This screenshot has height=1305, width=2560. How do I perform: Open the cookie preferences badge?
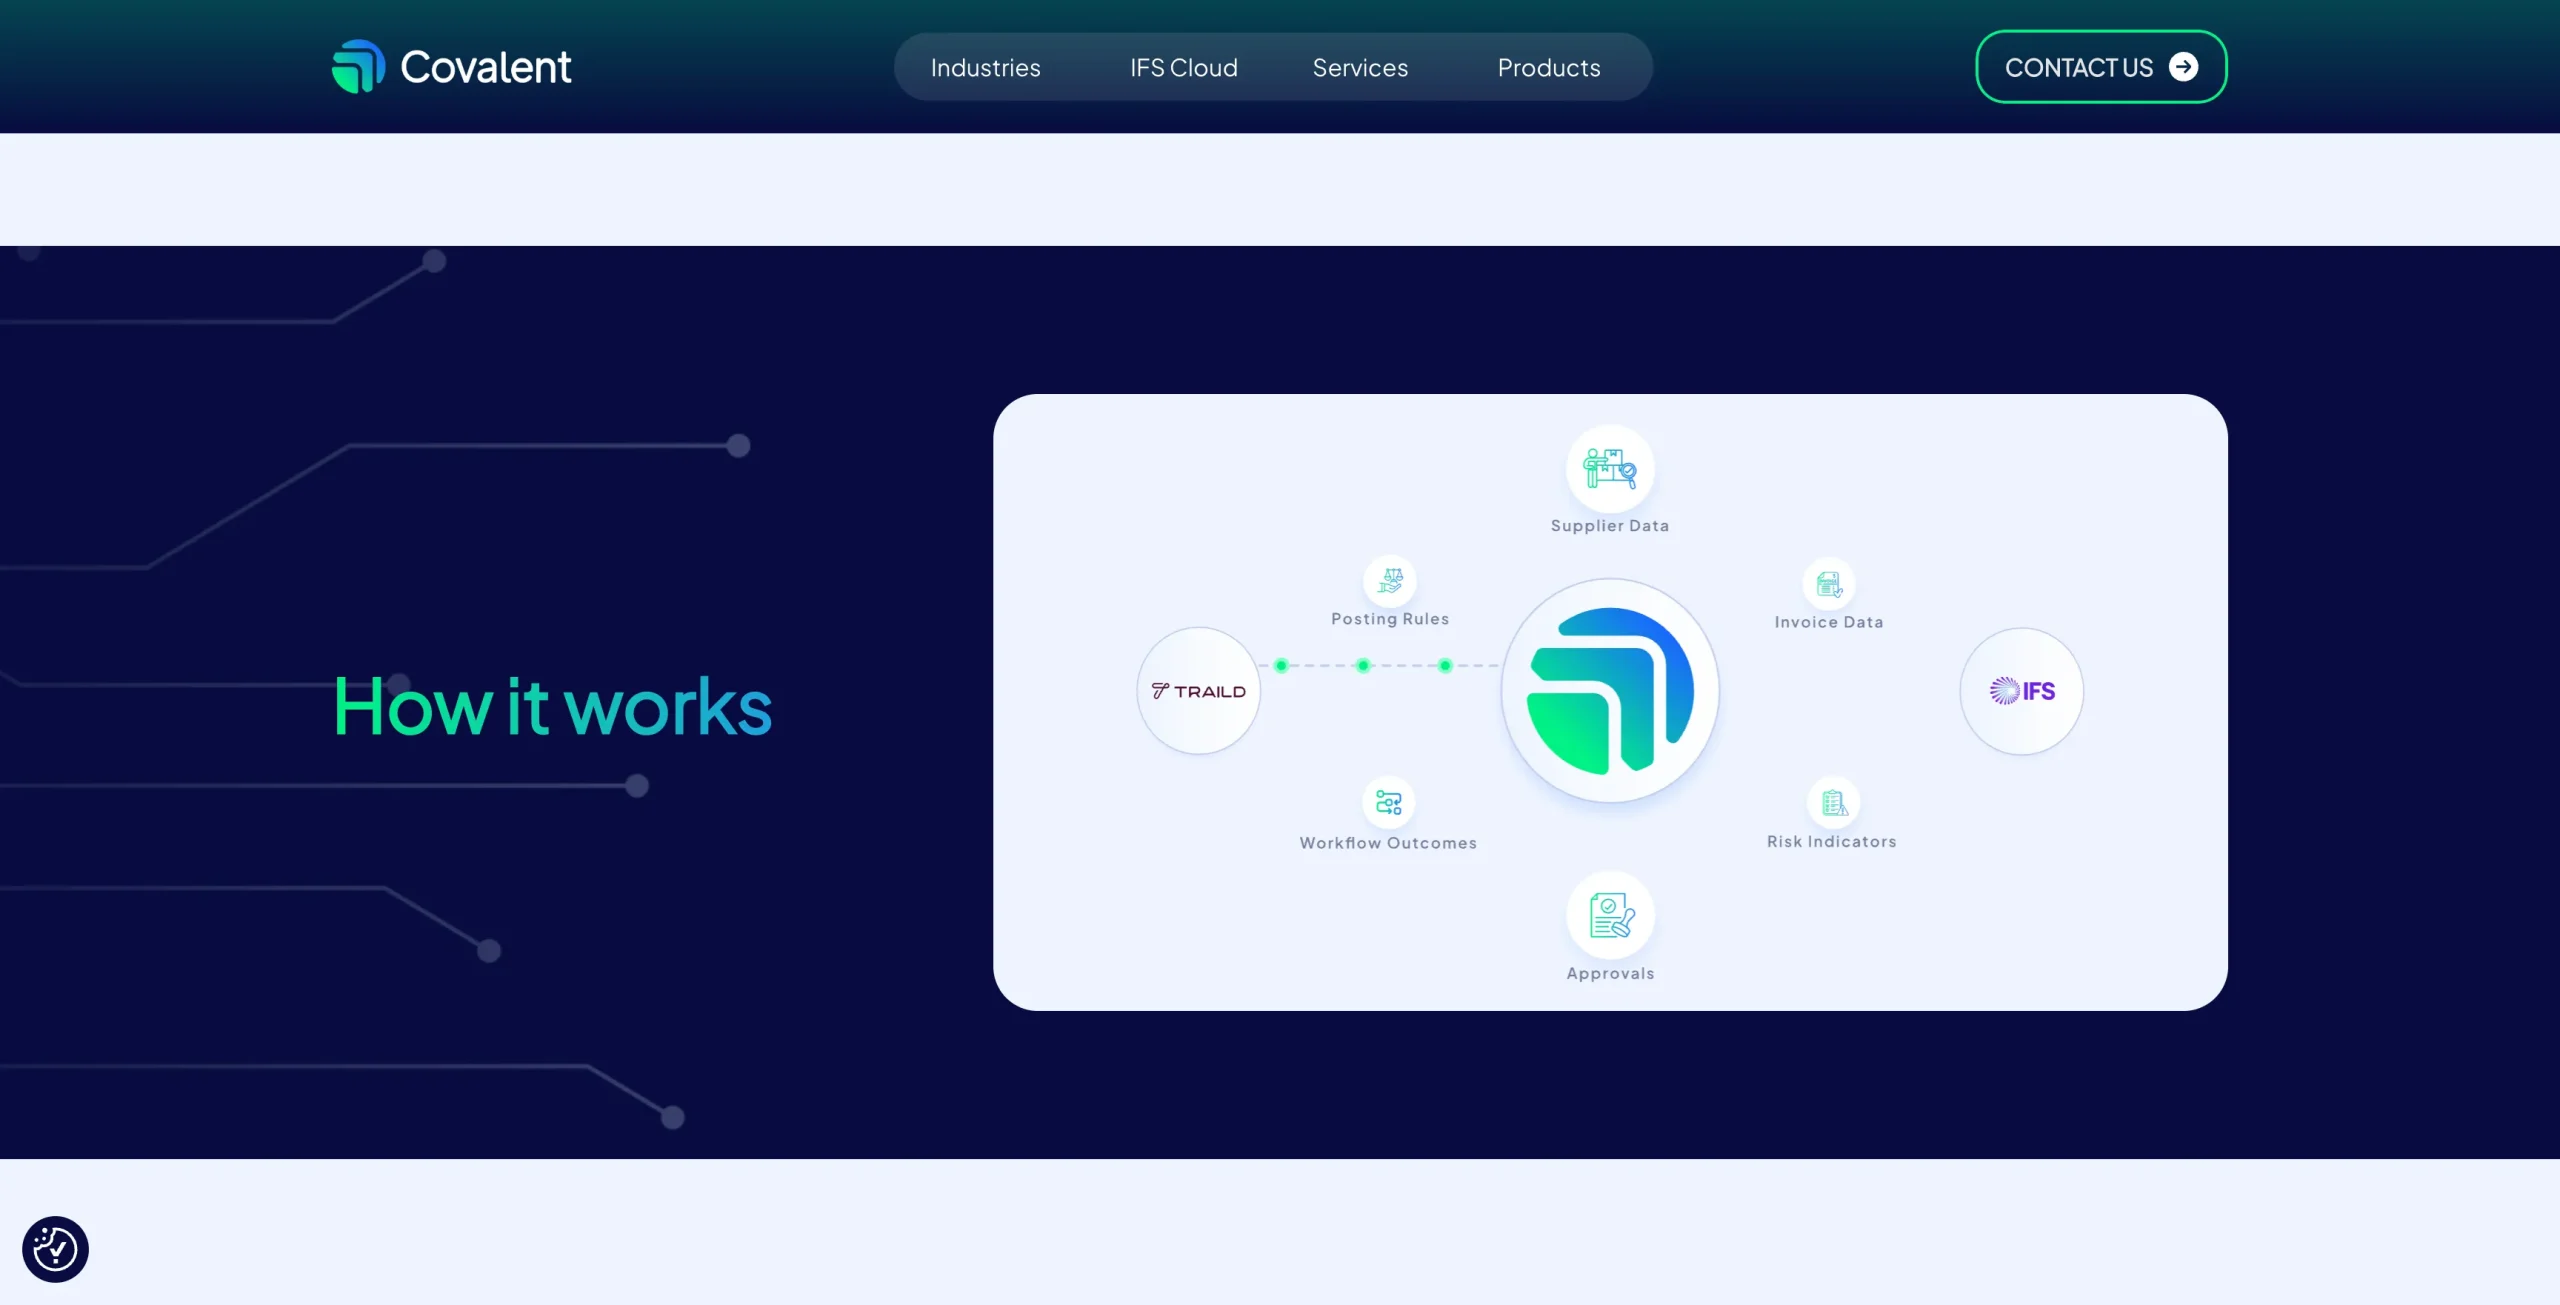coord(55,1249)
